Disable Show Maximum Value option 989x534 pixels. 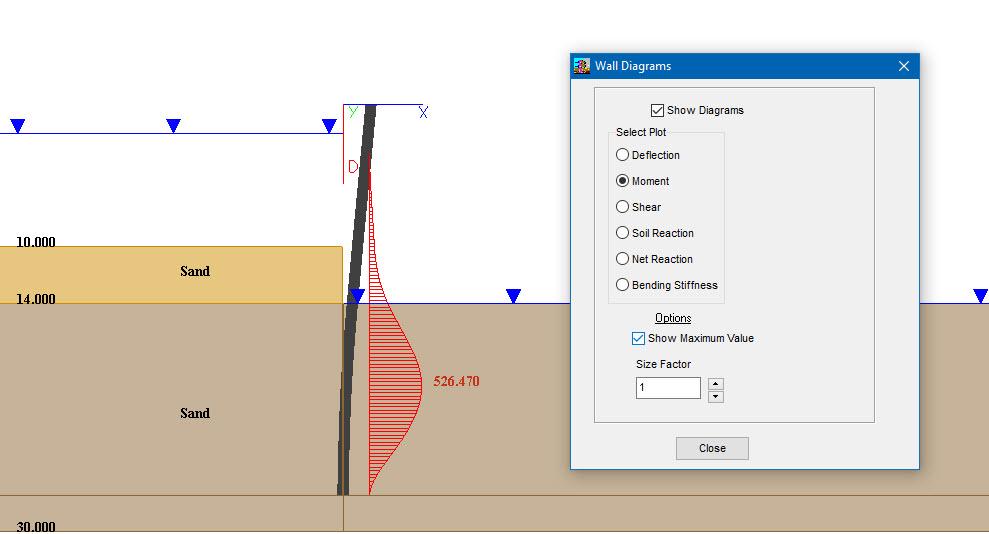click(x=639, y=338)
